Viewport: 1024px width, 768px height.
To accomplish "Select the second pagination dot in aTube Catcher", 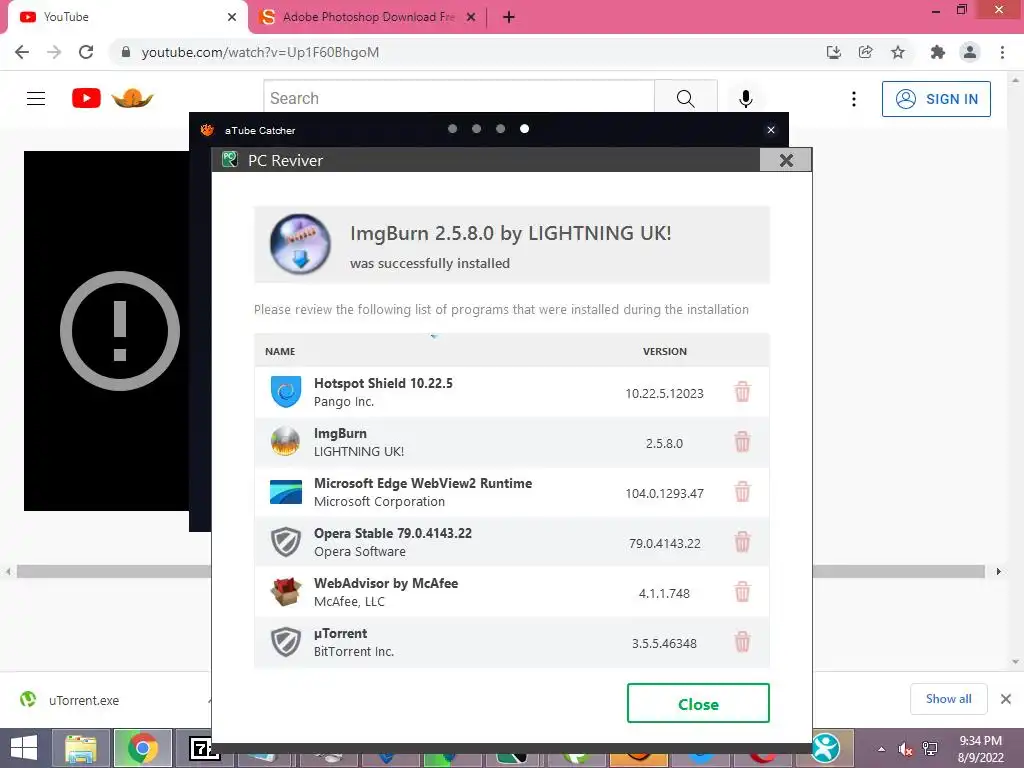I will 477,129.
